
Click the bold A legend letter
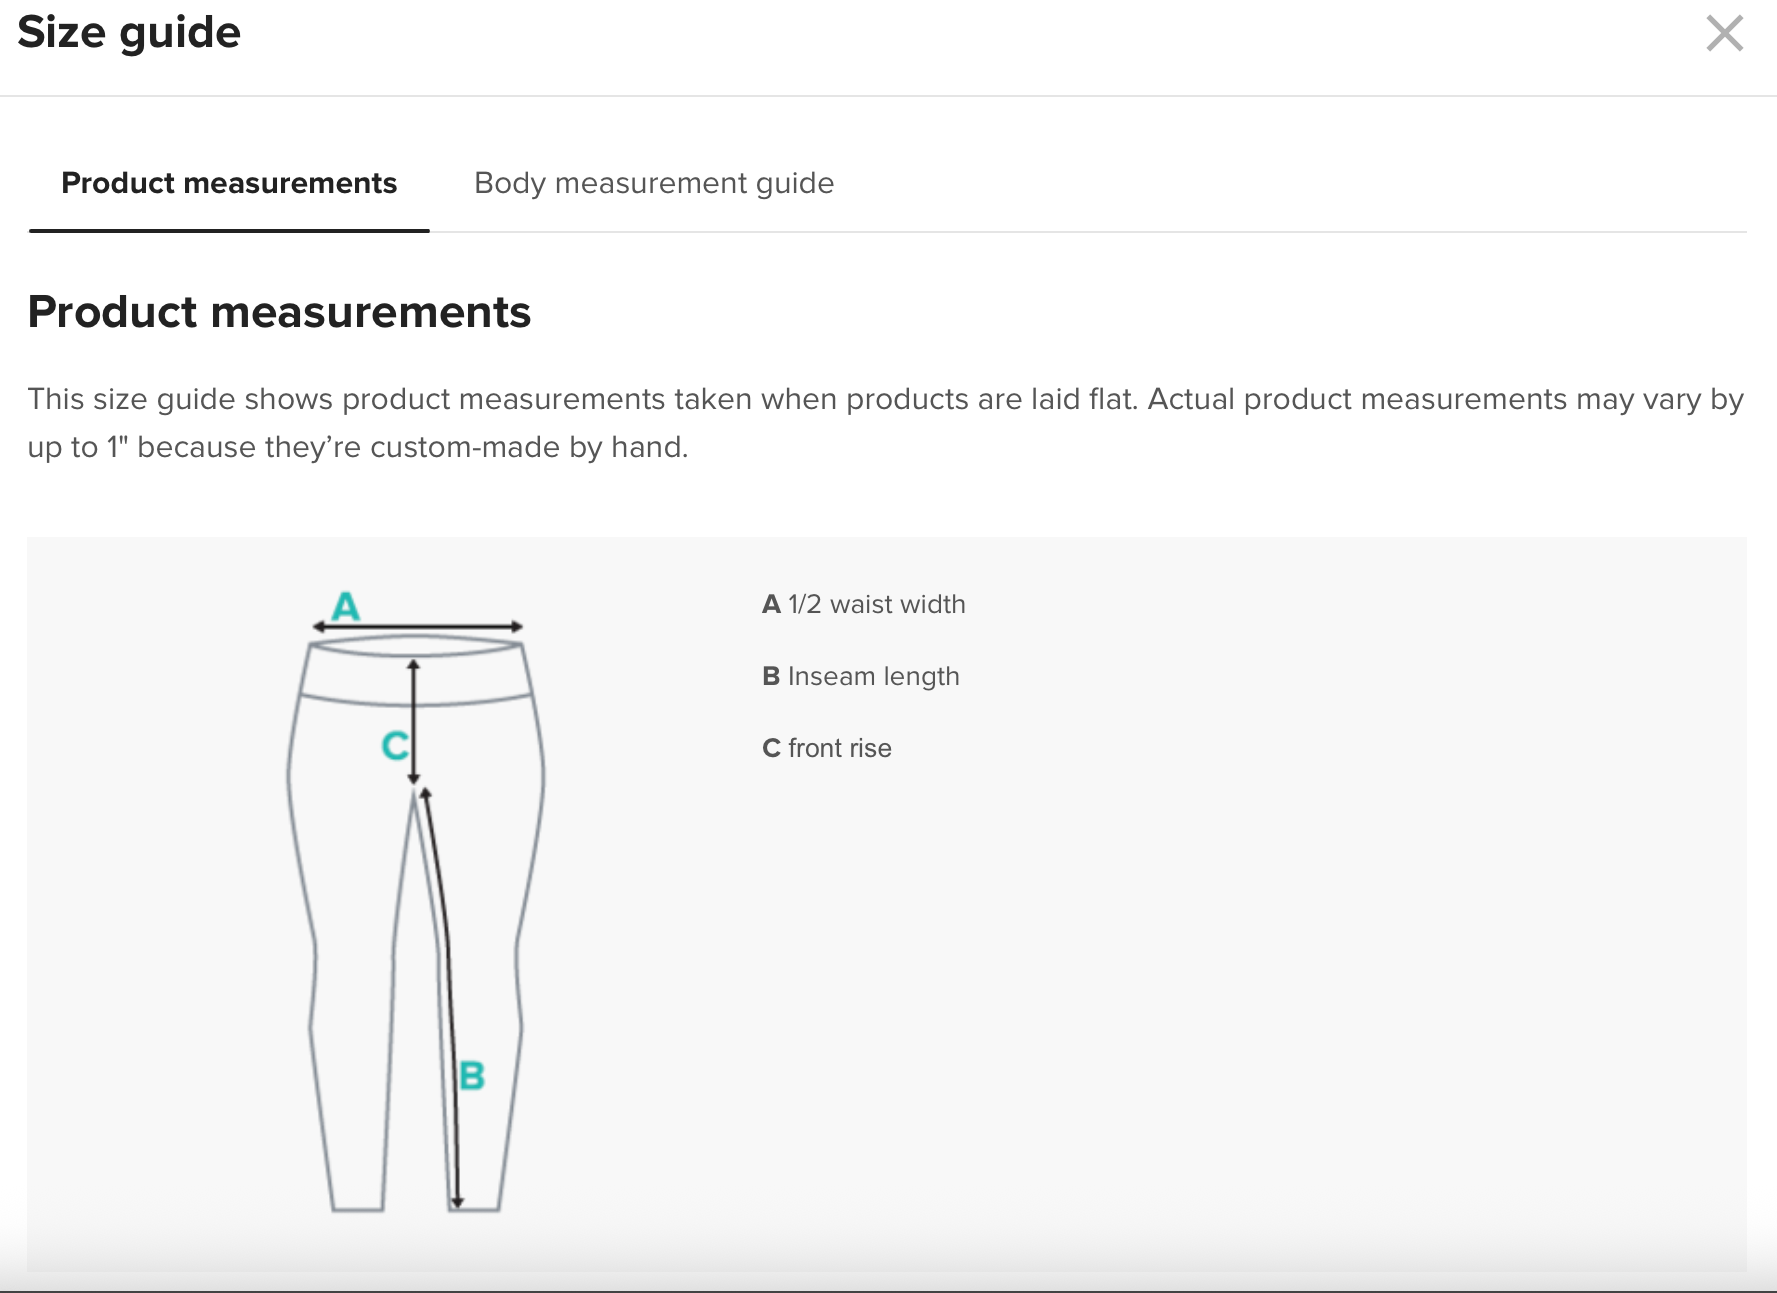(x=771, y=604)
